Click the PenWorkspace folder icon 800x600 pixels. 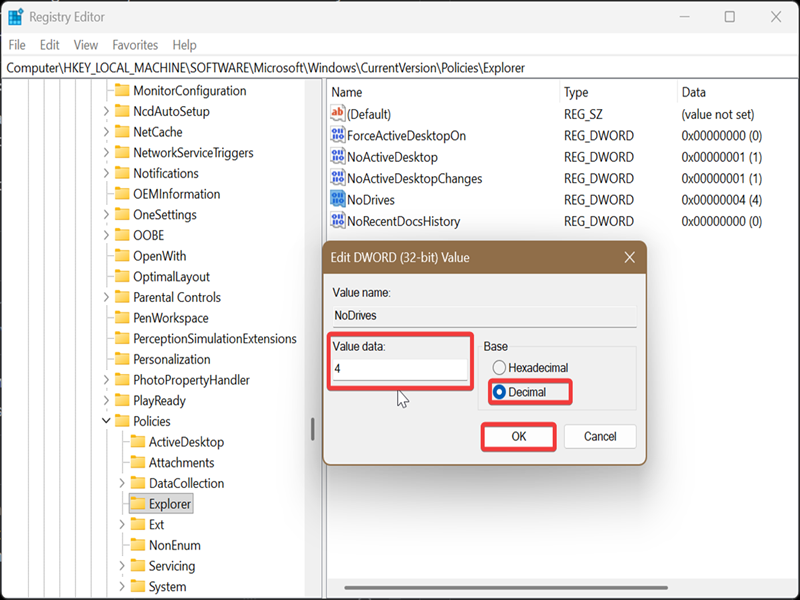tap(122, 317)
